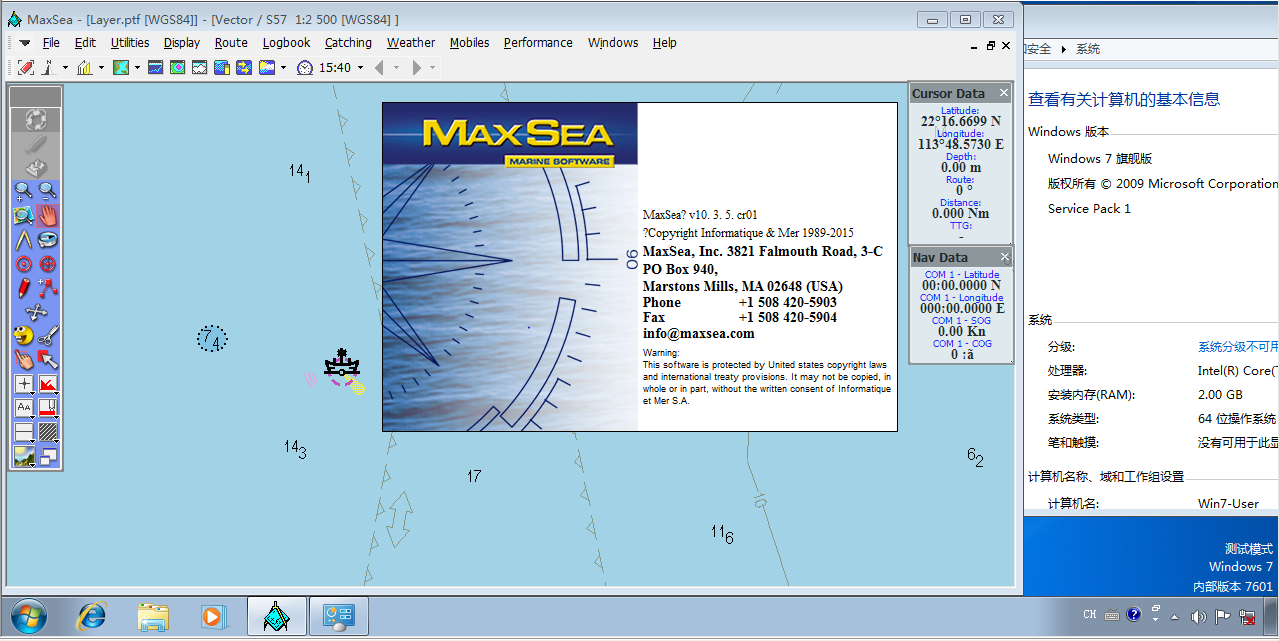Select the Zoom Out magnifier tool
Image resolution: width=1279 pixels, height=641 pixels.
point(48,191)
